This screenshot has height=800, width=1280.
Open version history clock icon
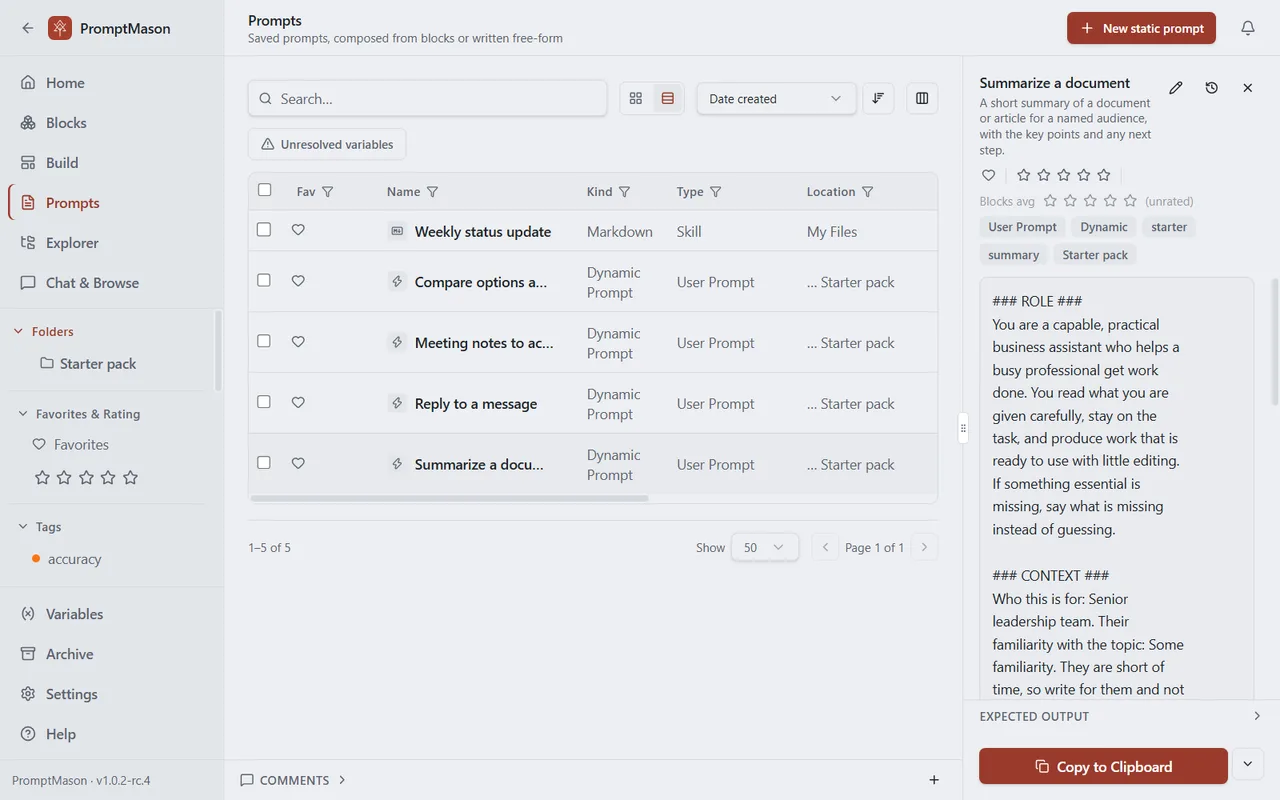pos(1212,88)
